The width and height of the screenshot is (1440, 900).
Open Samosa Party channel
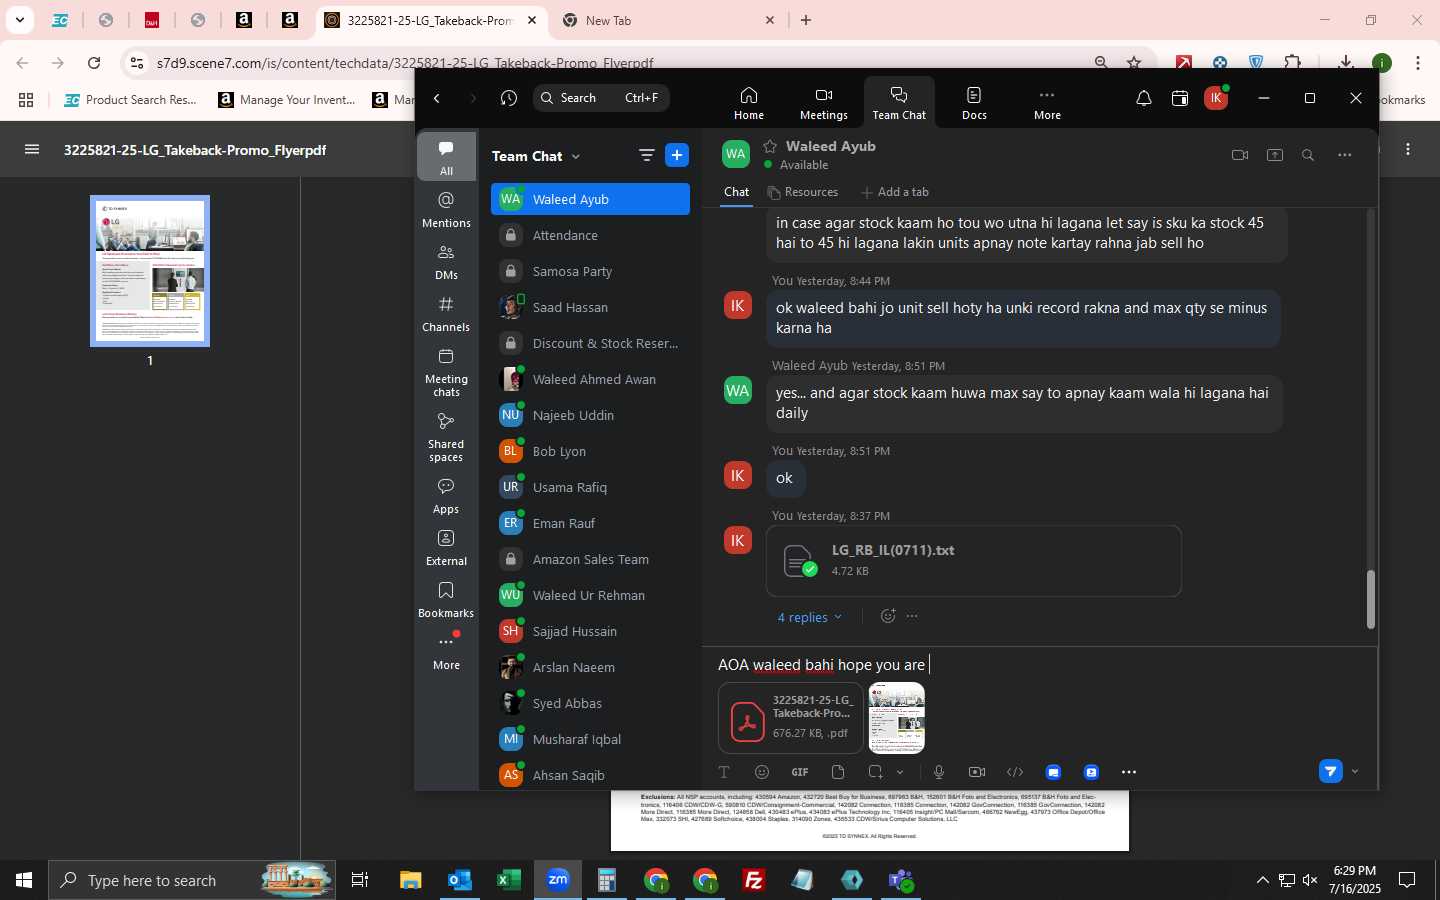pyautogui.click(x=590, y=271)
